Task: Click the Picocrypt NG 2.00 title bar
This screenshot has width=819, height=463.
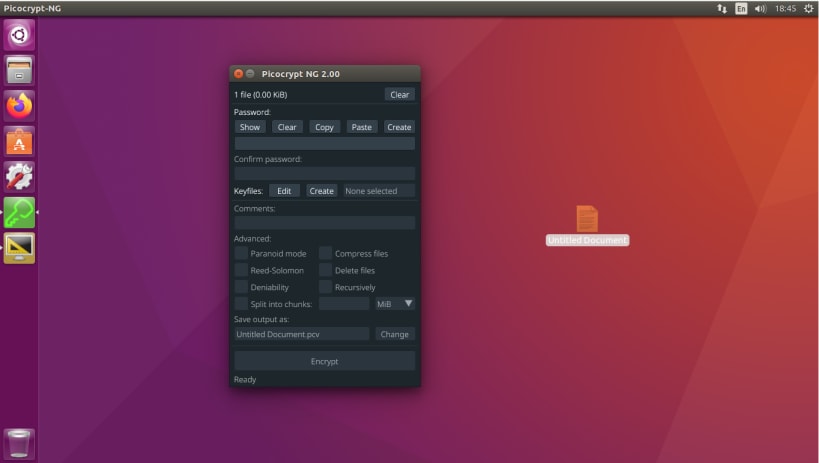Action: coord(324,74)
